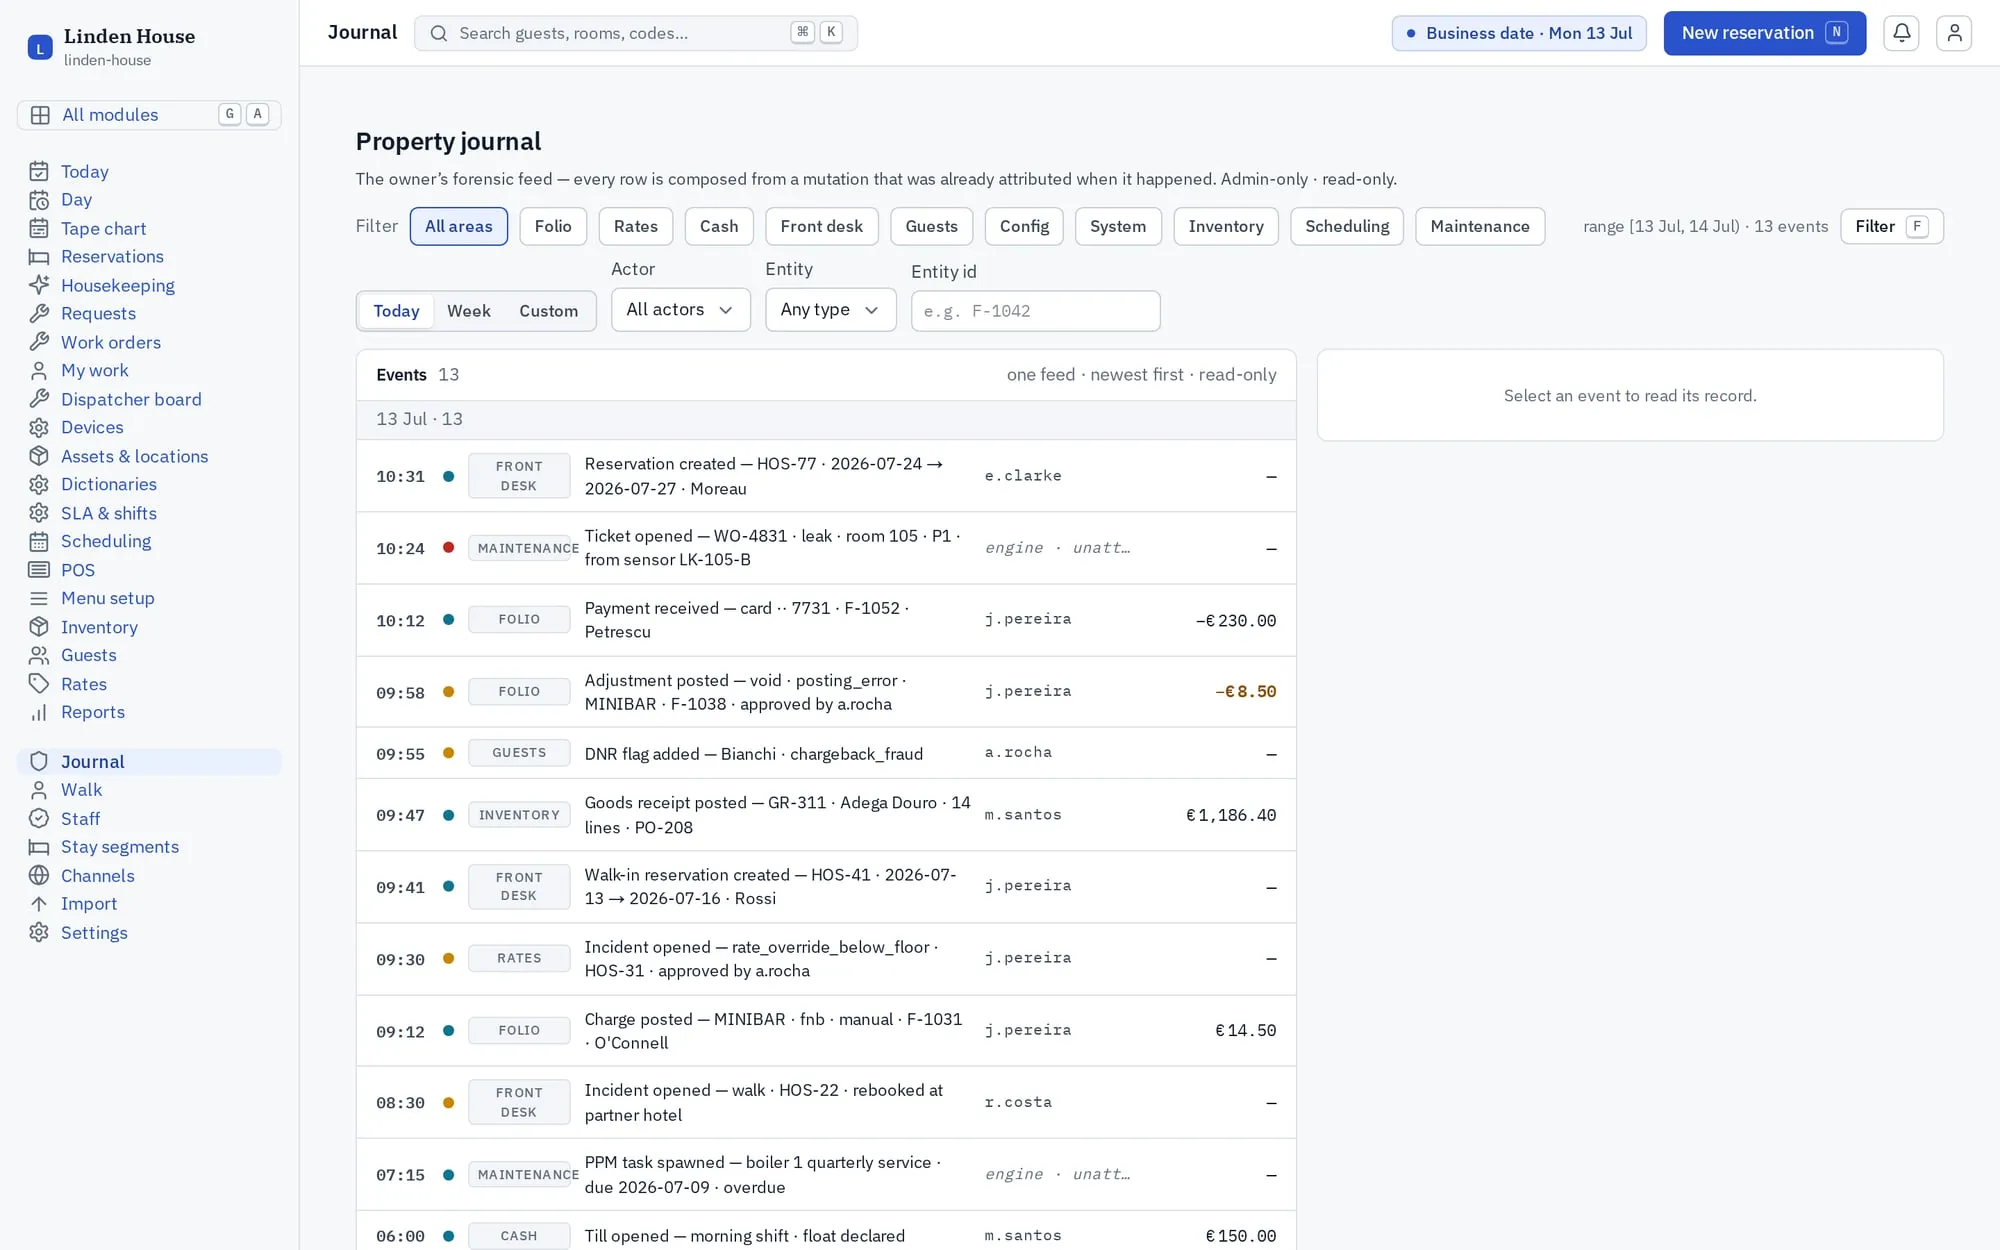Click the Tape chart calendar icon
Screen dimensions: 2000x1250
39,228
